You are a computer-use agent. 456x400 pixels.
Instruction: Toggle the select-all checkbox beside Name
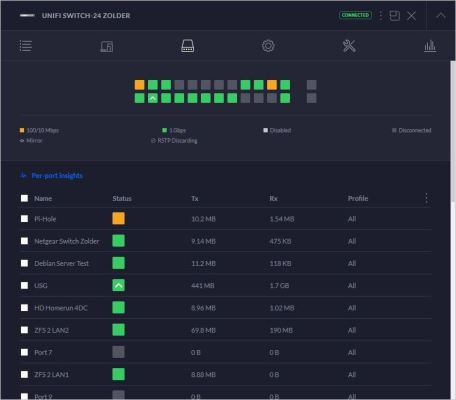click(24, 198)
